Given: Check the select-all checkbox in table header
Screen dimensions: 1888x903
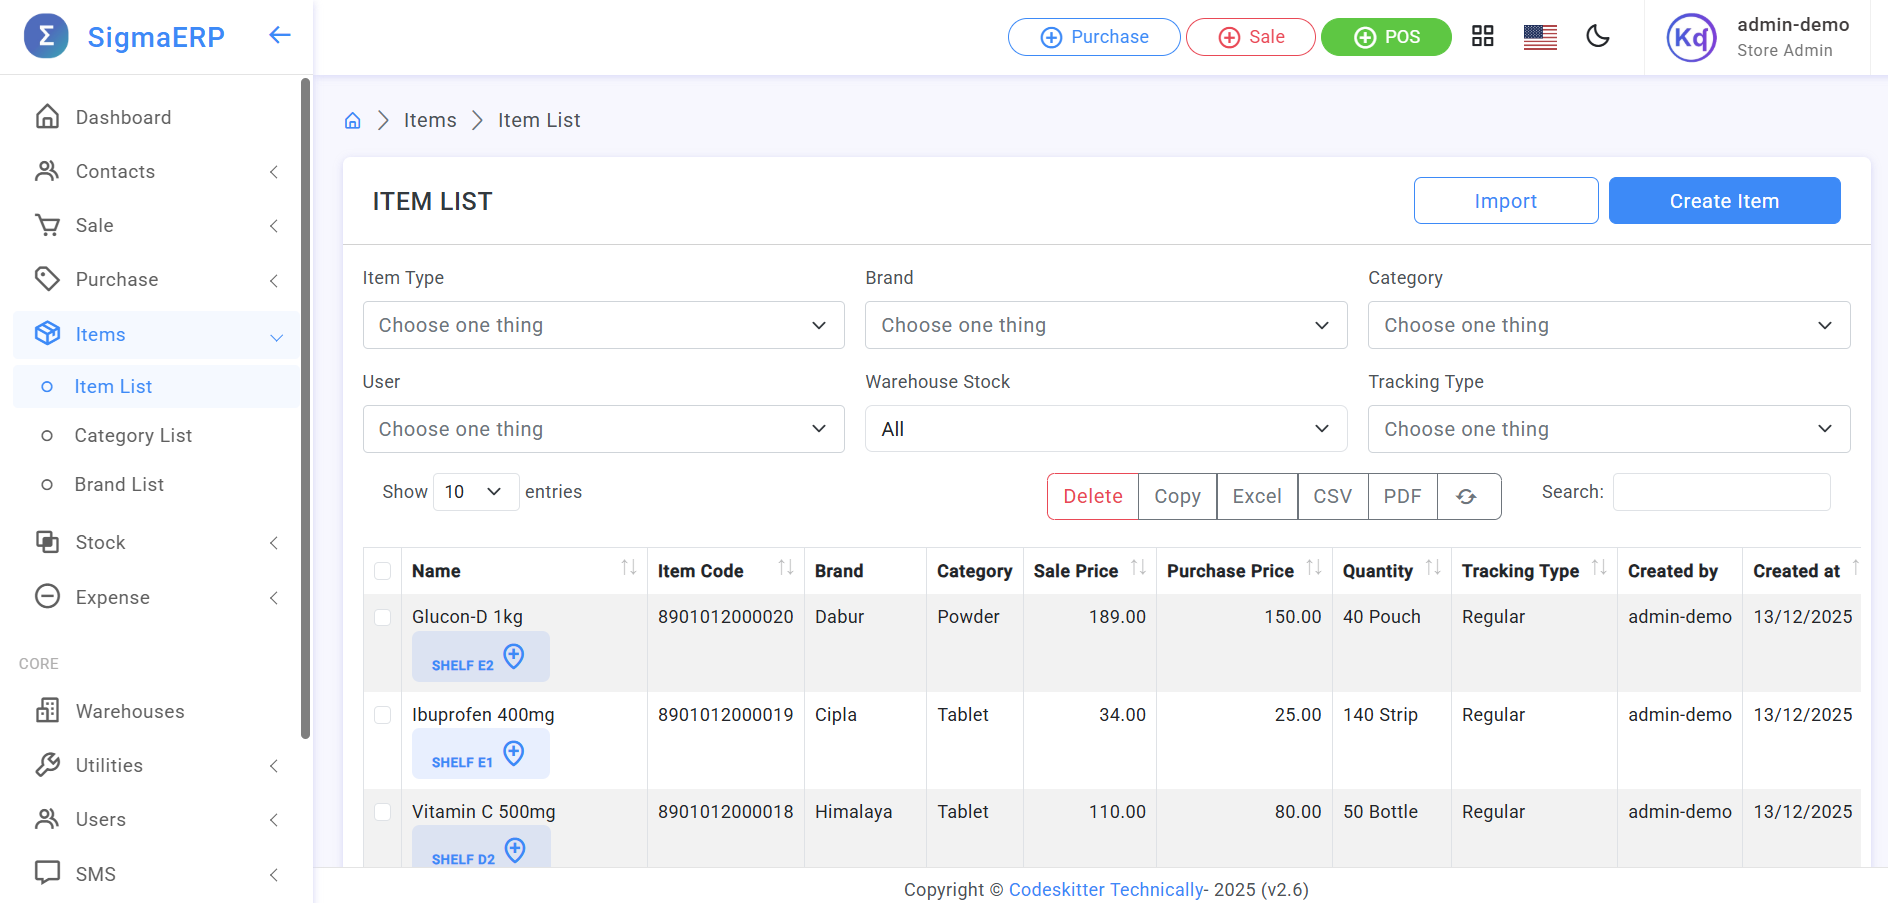Looking at the screenshot, I should coord(383,570).
